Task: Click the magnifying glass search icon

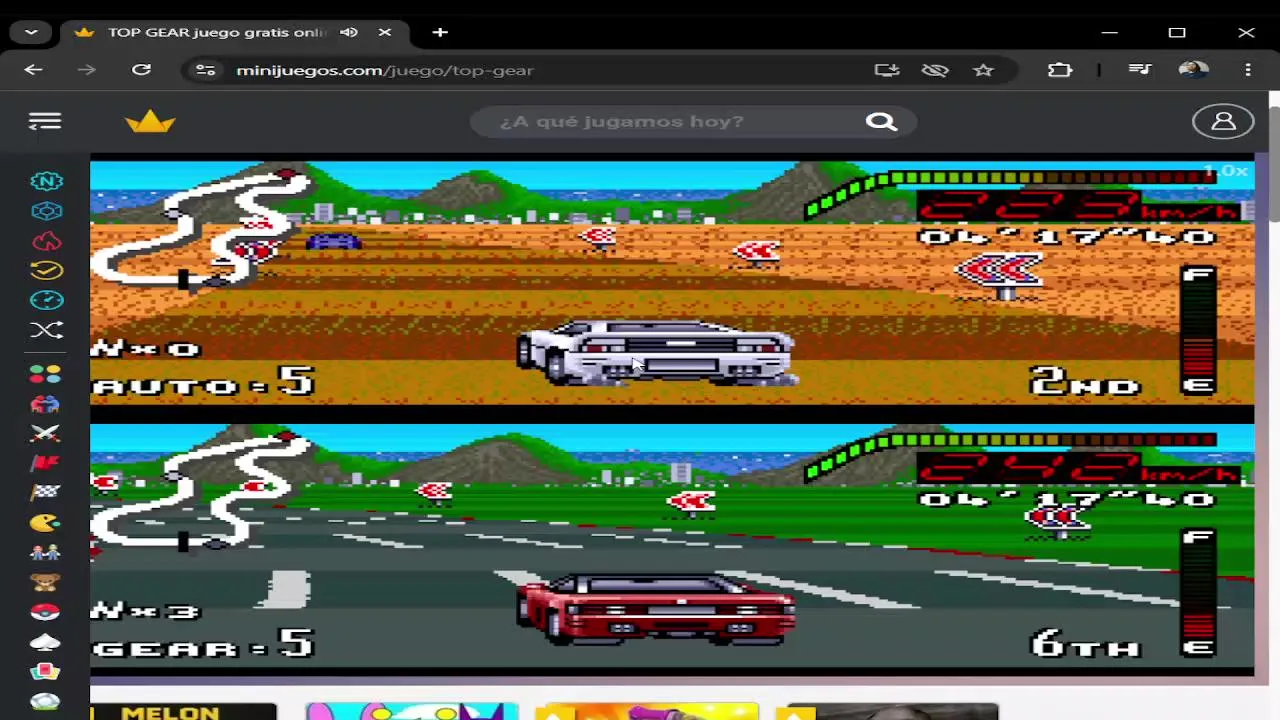Action: tap(881, 121)
